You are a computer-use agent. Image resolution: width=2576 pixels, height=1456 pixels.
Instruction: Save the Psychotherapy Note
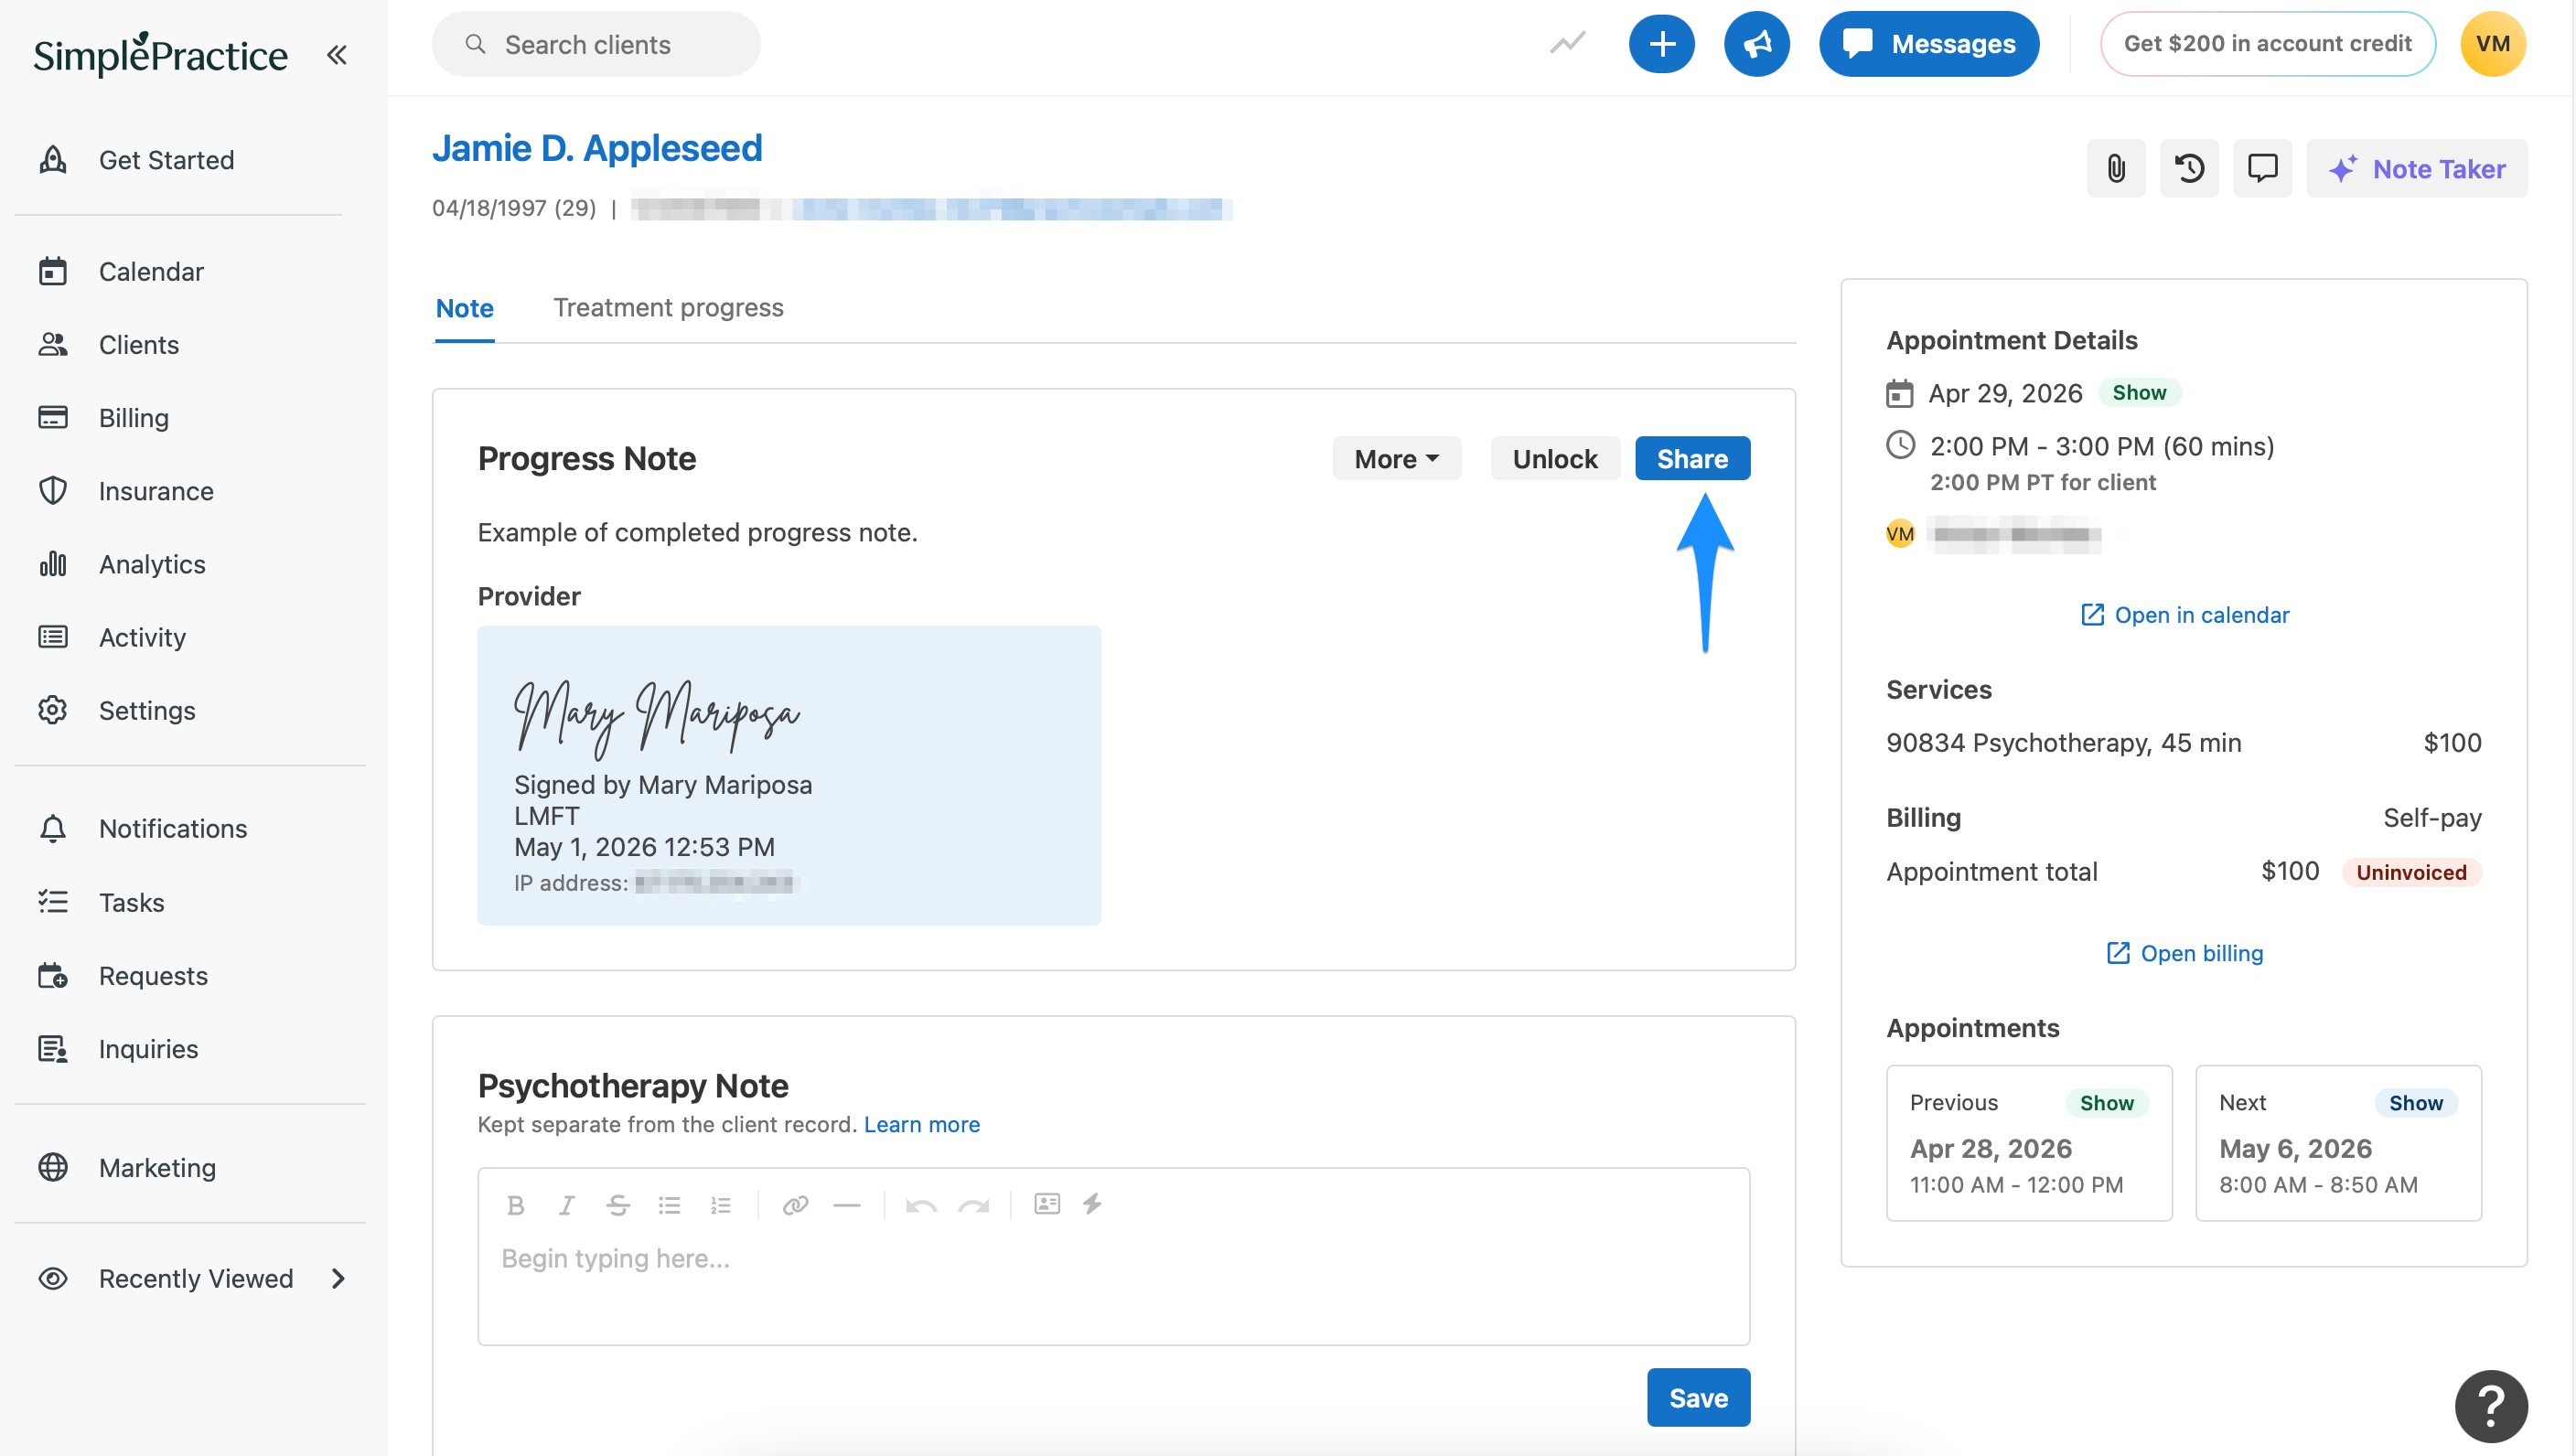click(1698, 1397)
